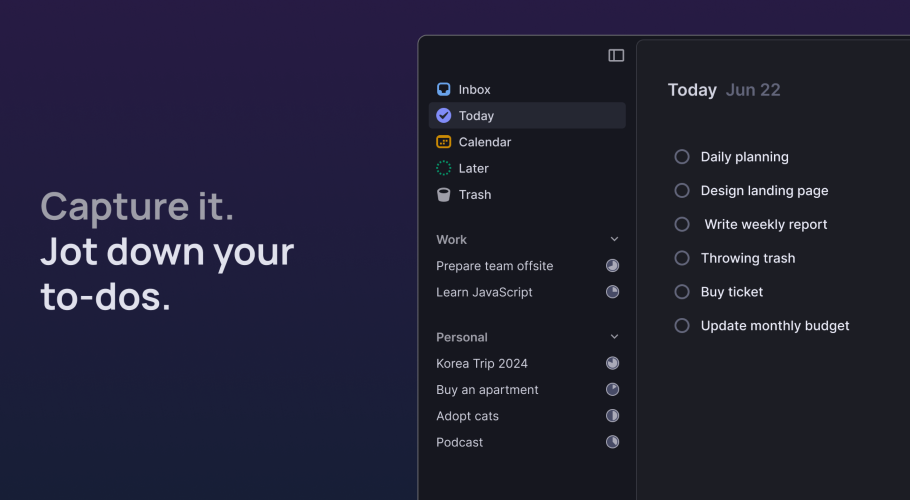The height and width of the screenshot is (500, 910).
Task: Click the Today page heading
Action: [x=692, y=90]
